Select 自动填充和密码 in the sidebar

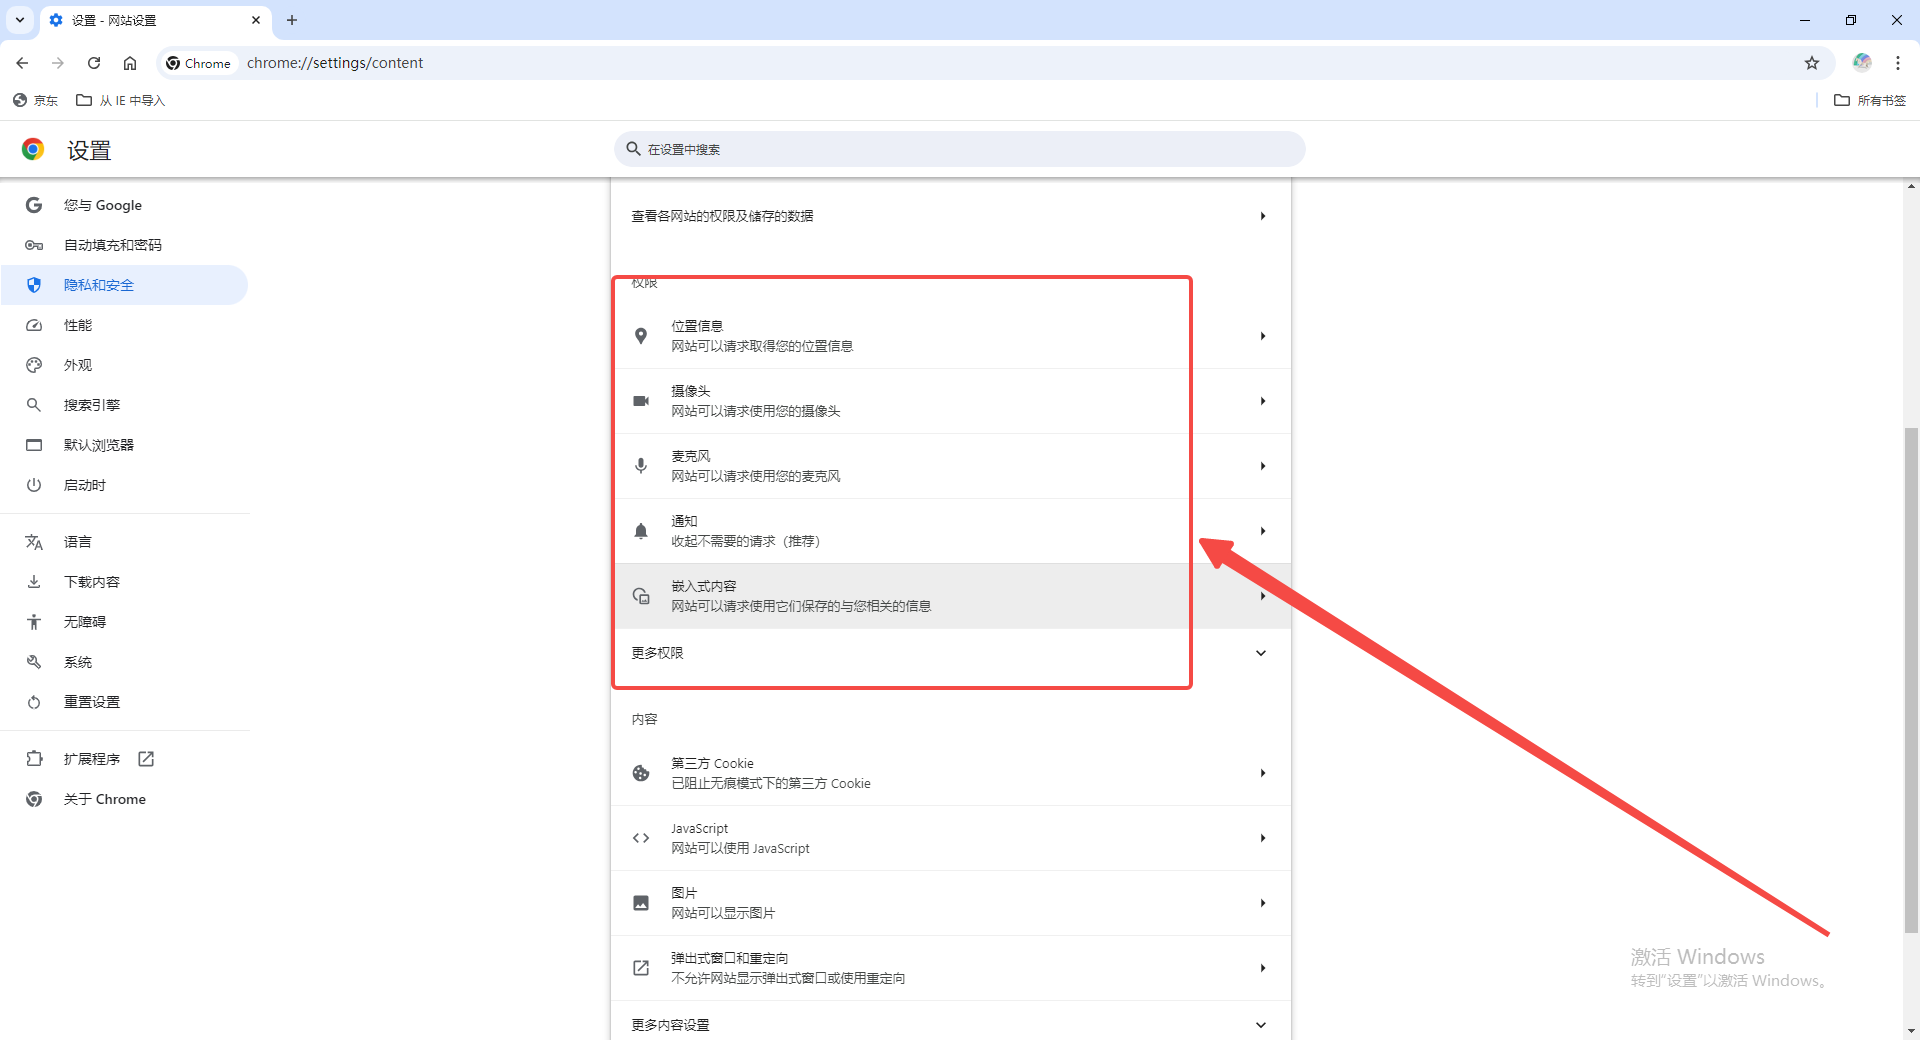125,245
